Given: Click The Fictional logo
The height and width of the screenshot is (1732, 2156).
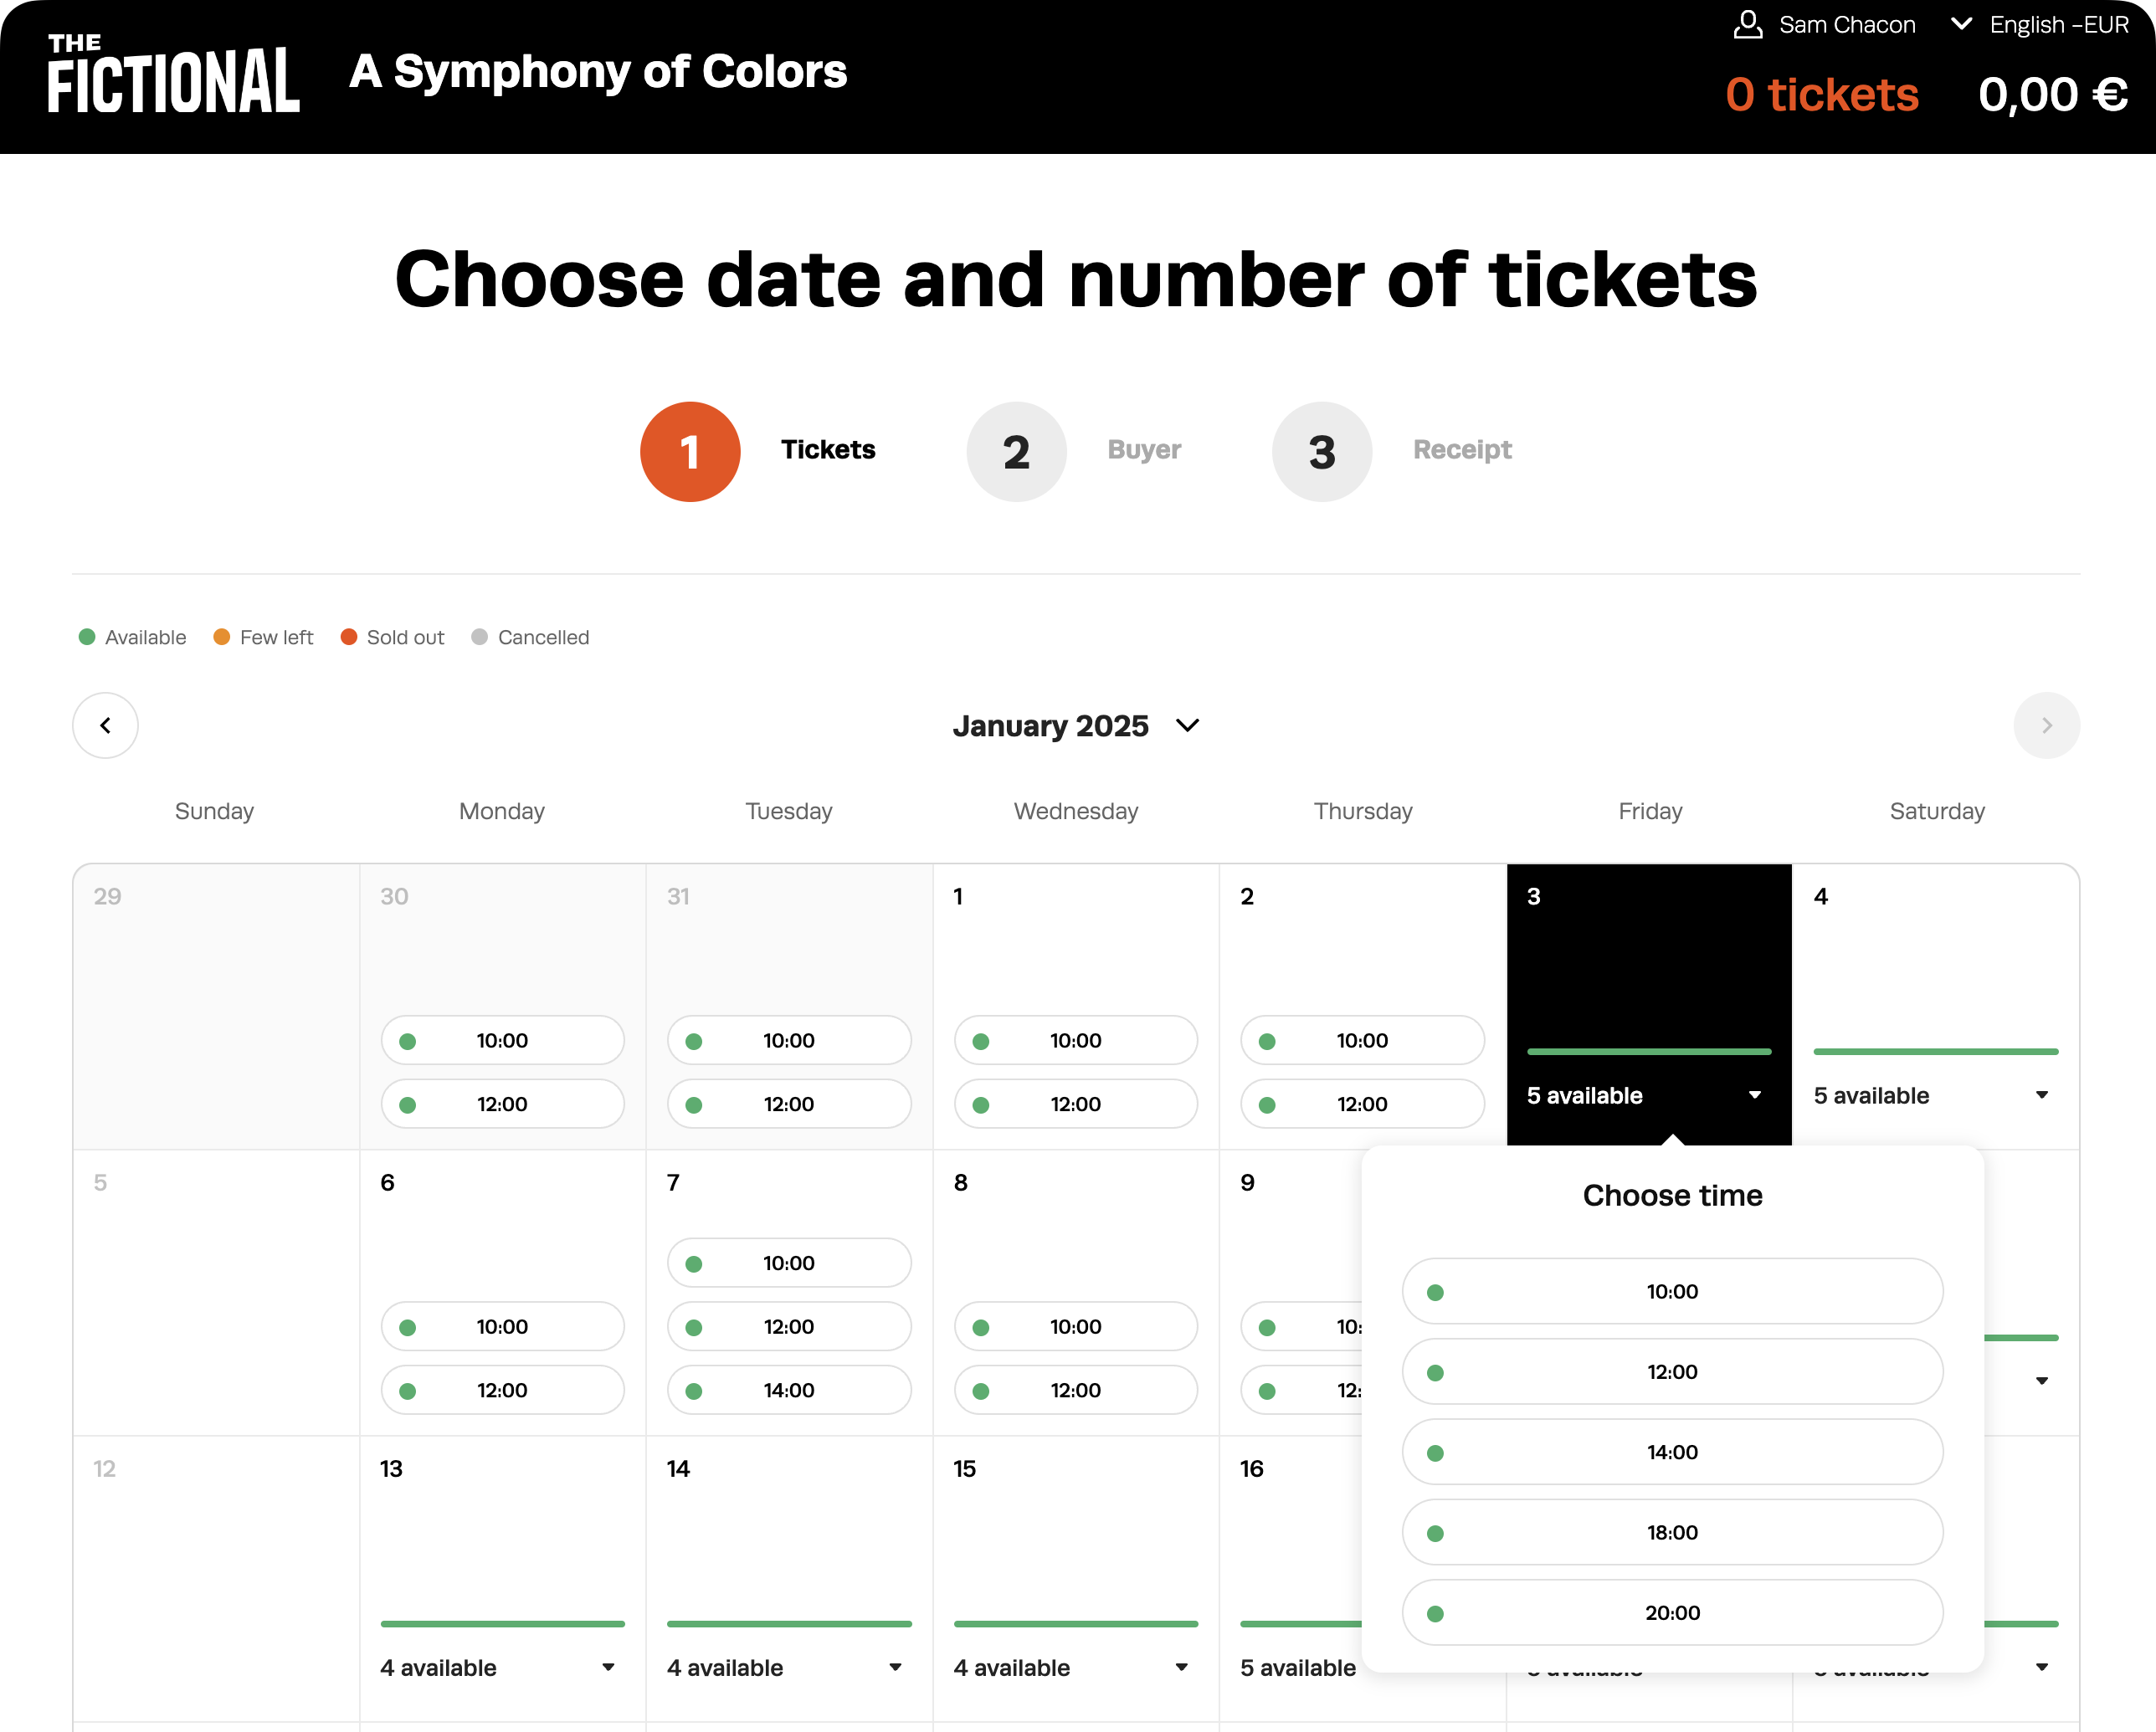Looking at the screenshot, I should point(173,73).
